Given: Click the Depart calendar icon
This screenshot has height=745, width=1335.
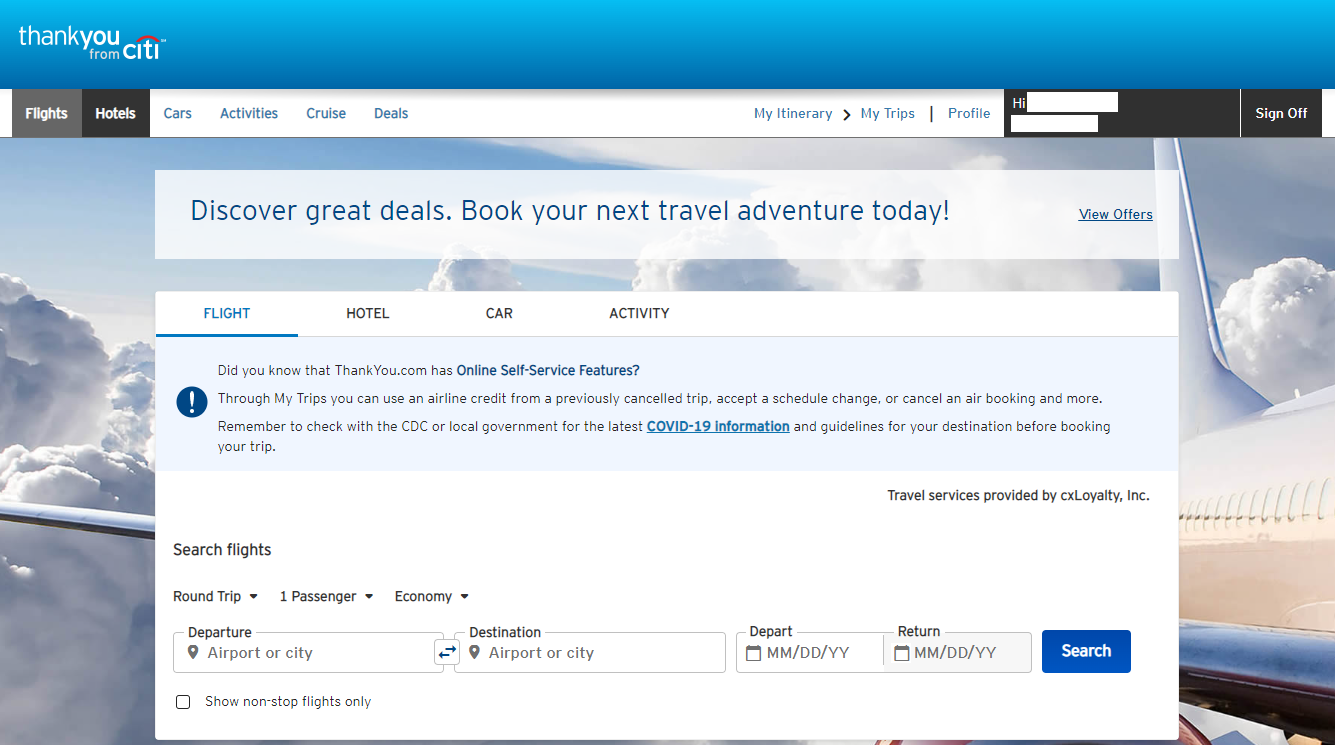Looking at the screenshot, I should (x=754, y=653).
